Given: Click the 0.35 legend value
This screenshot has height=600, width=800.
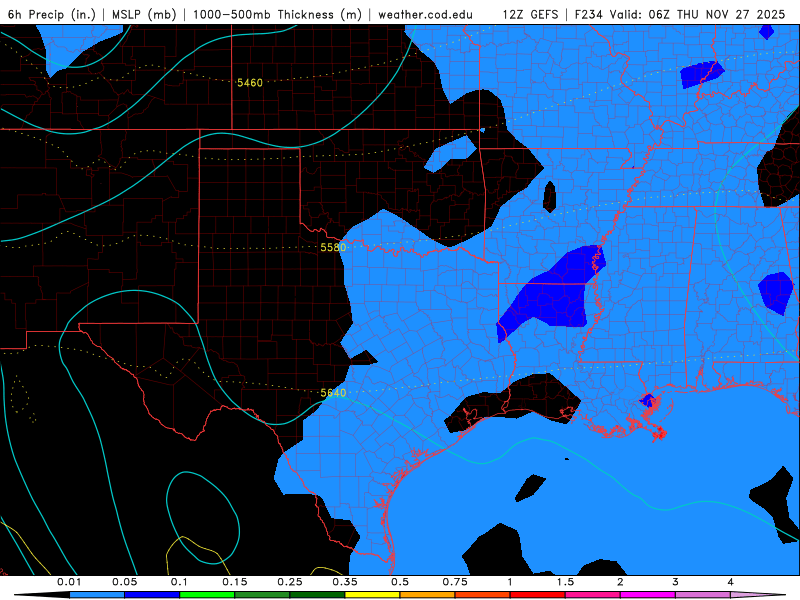Looking at the screenshot, I should (x=345, y=582).
